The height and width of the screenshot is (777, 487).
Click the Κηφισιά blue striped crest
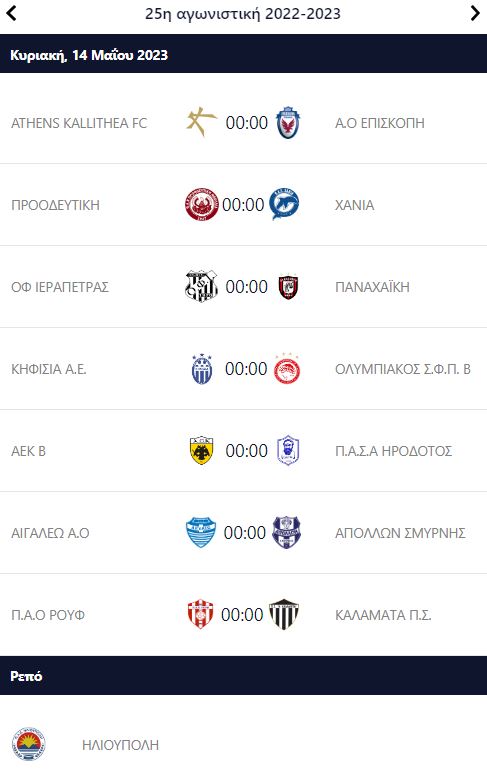[202, 369]
